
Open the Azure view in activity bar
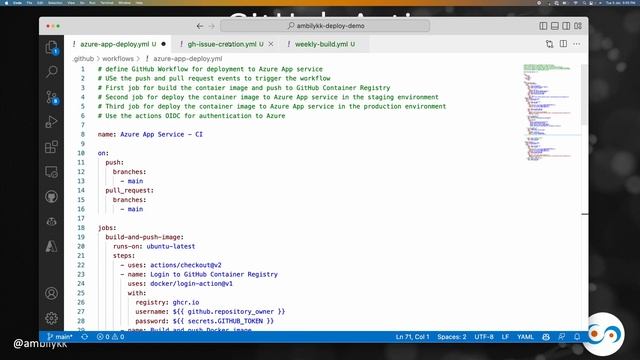[51, 246]
